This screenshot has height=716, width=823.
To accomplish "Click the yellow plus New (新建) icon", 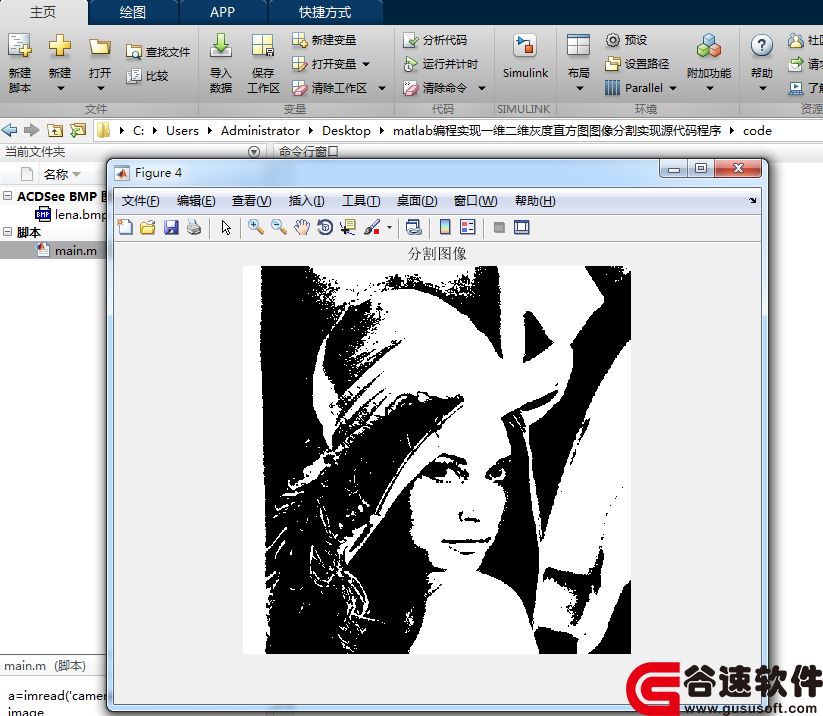I will (x=60, y=46).
